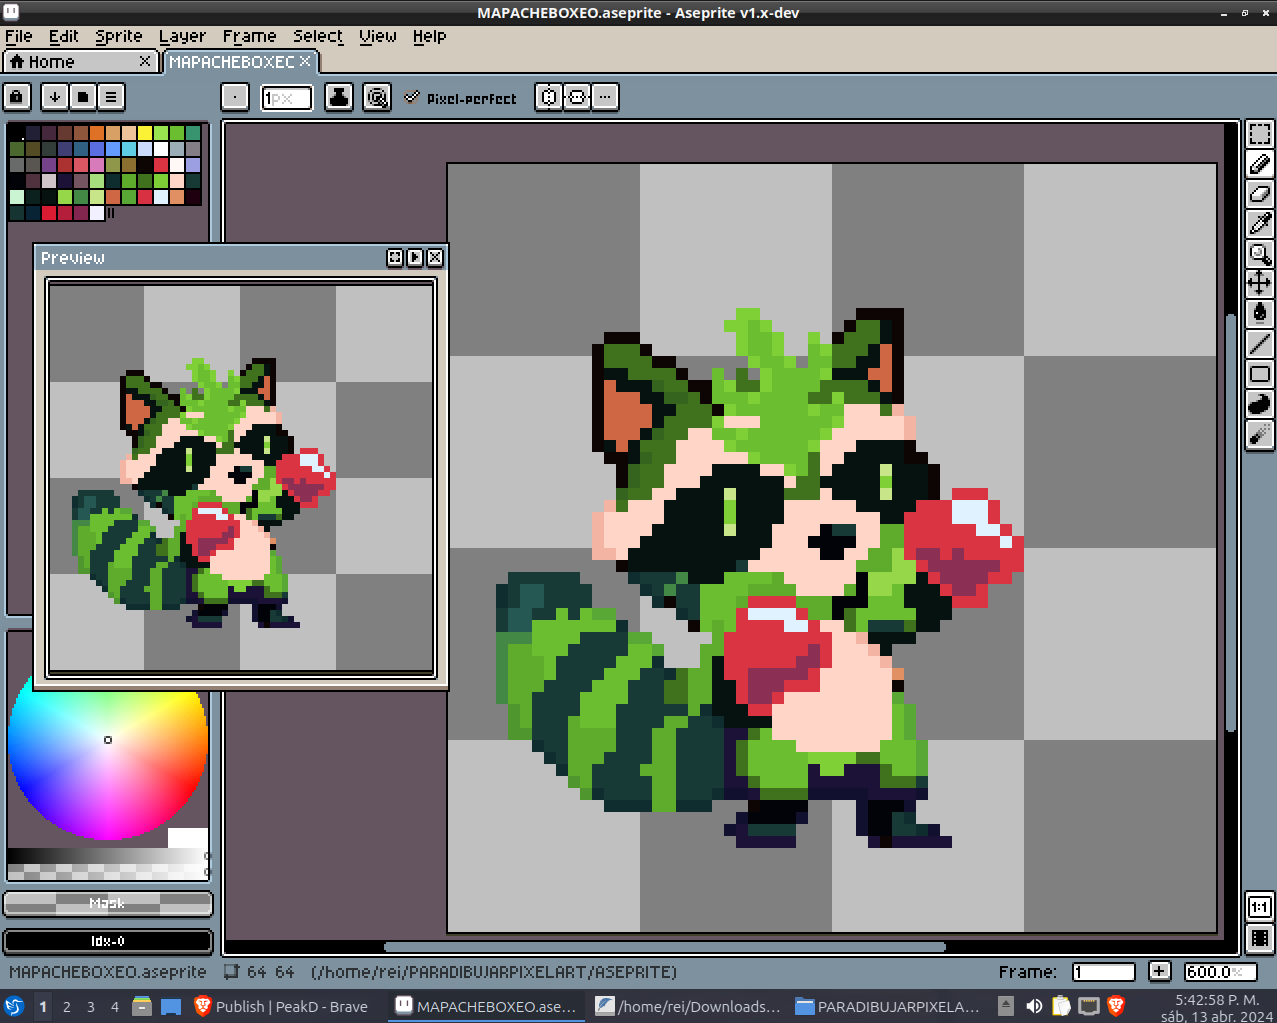Image resolution: width=1277 pixels, height=1023 pixels.
Task: Open the brush type selector
Action: click(234, 97)
